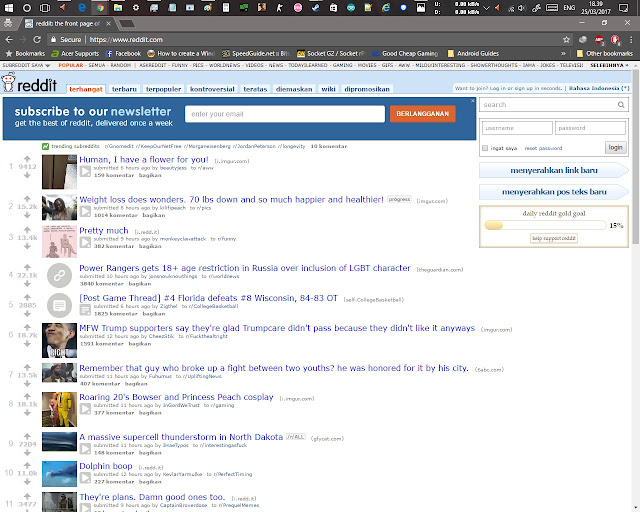Screen dimensions: 640x512
Task: Expand inline media for "Weight loss does wonders" post
Action: point(85,211)
